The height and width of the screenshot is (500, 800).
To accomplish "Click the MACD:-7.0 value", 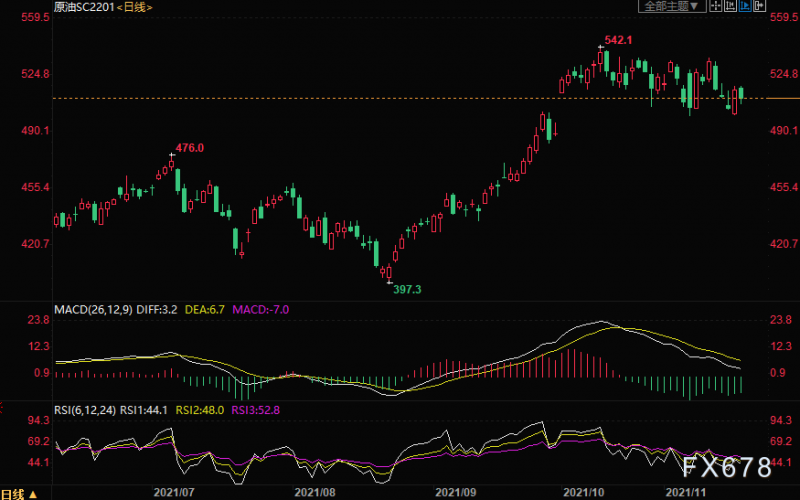I will click(261, 310).
